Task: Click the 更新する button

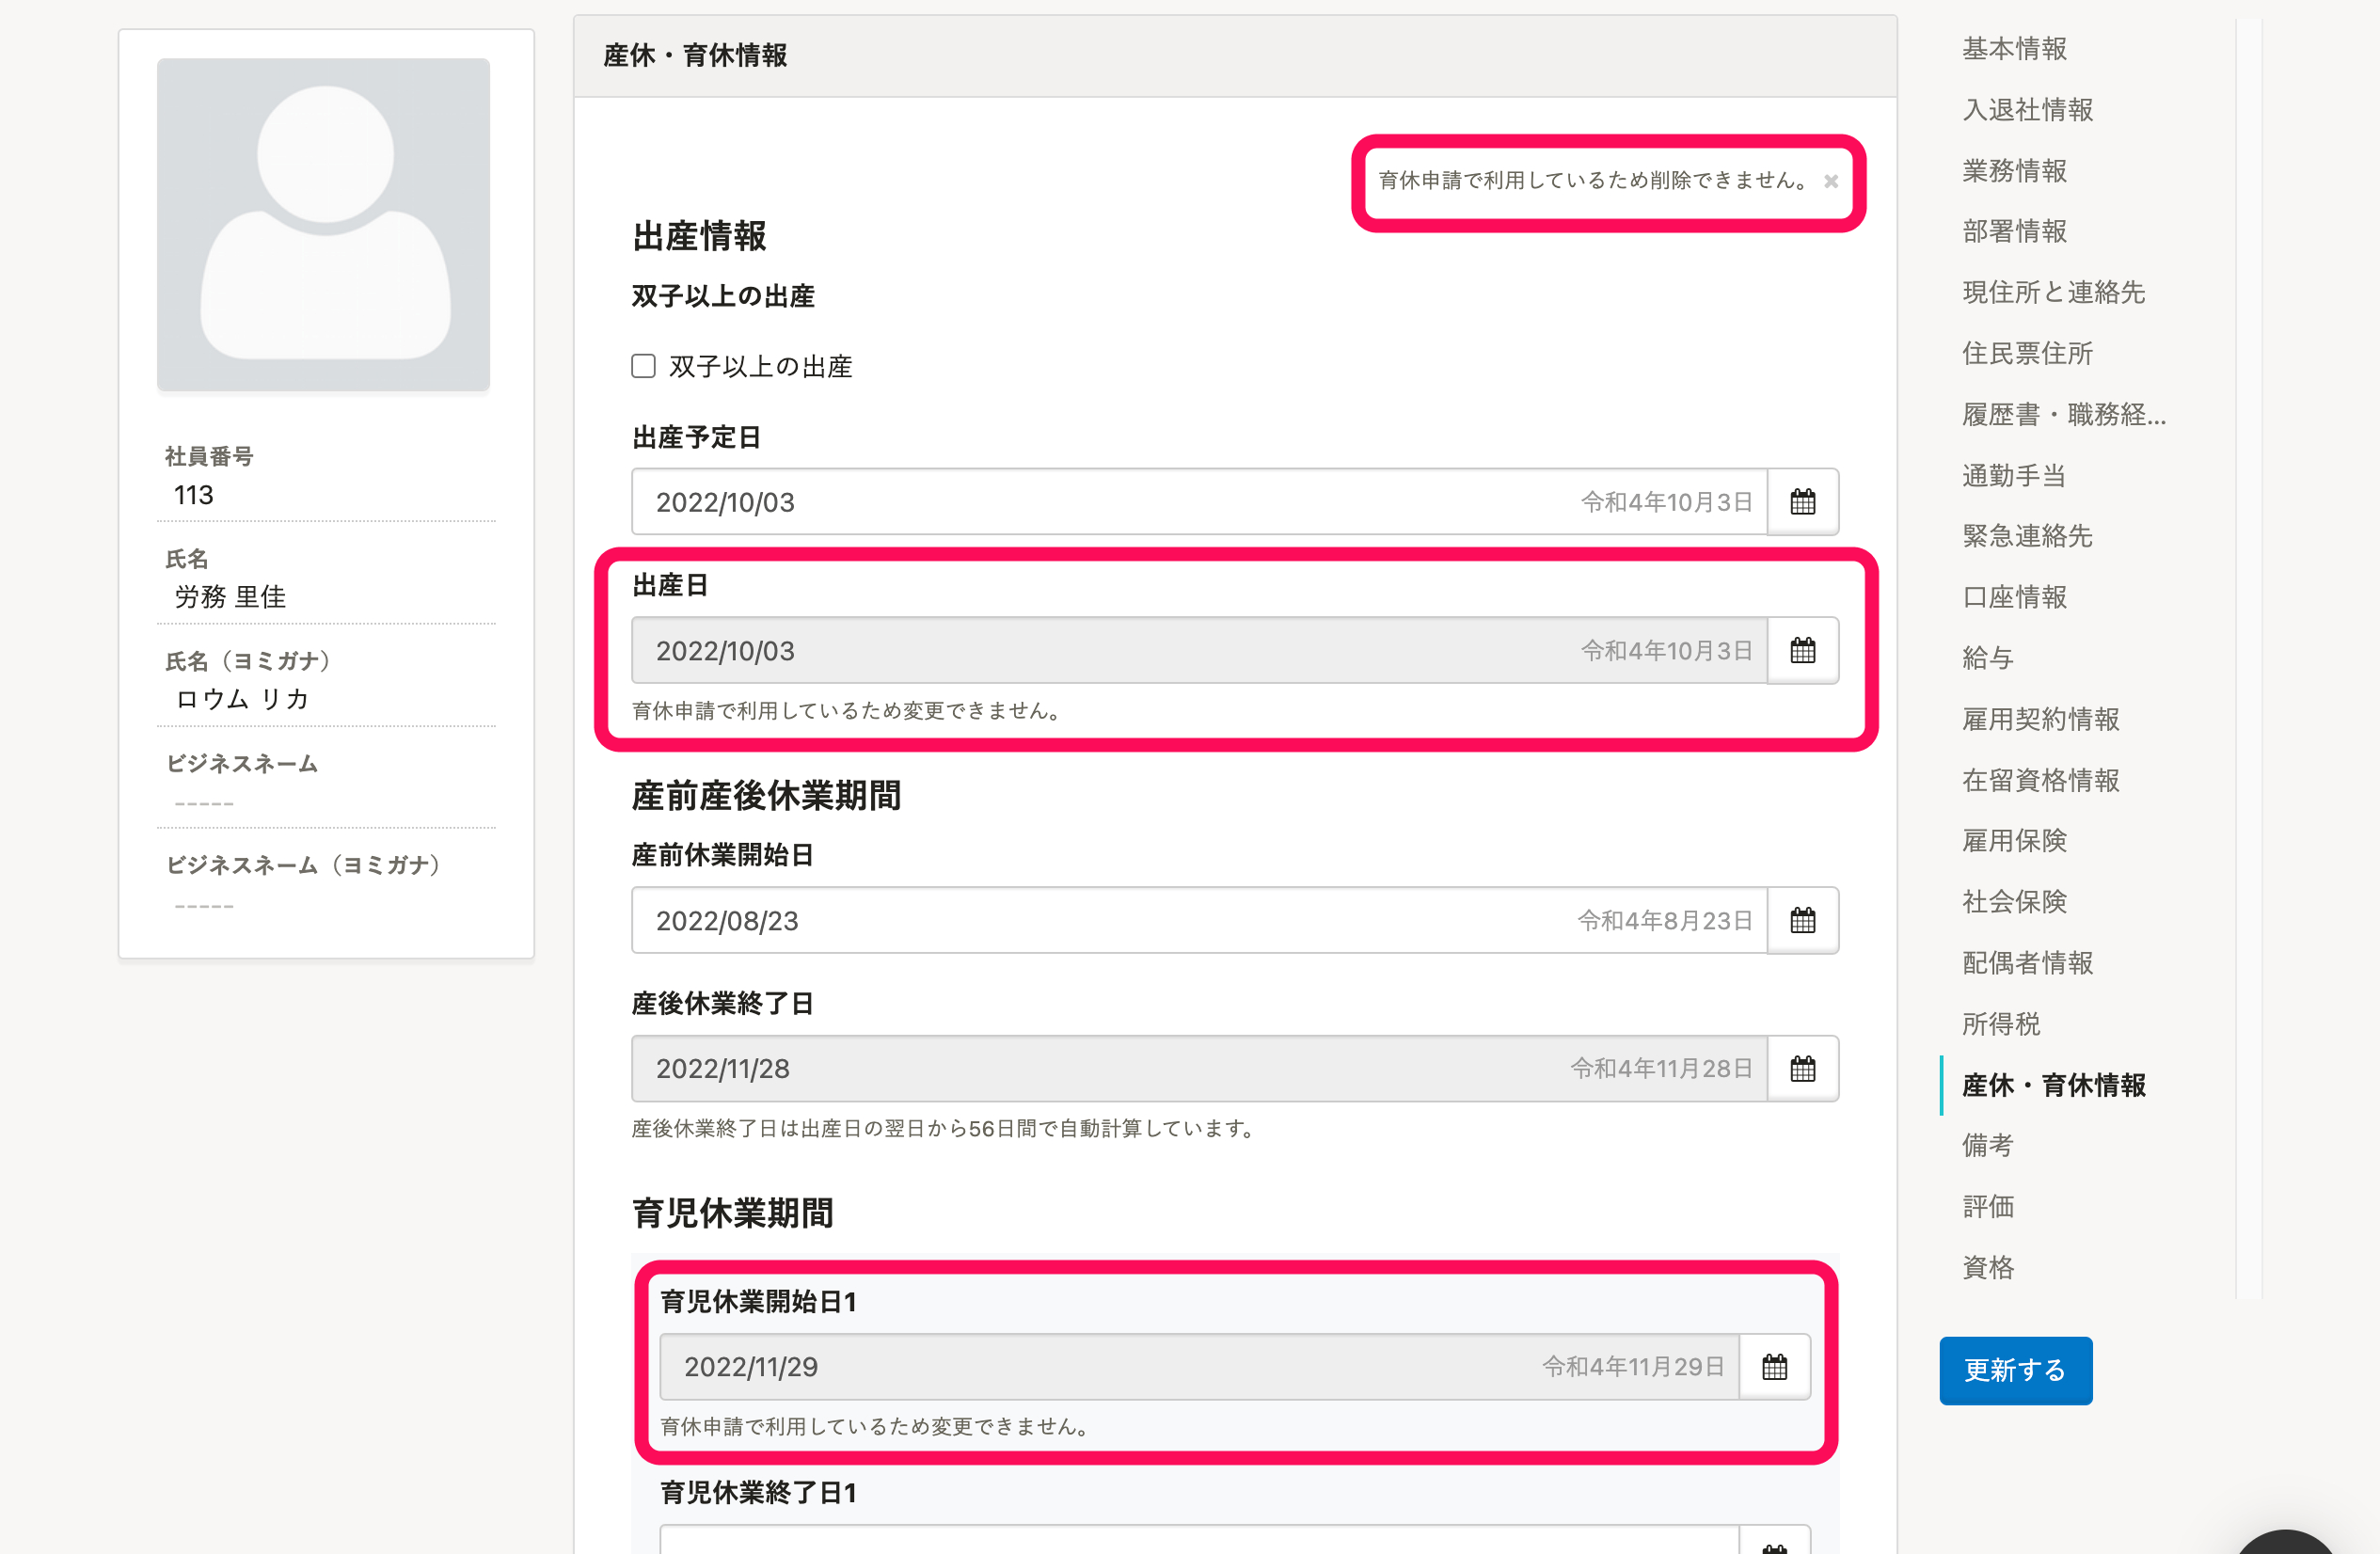Action: point(2015,1370)
